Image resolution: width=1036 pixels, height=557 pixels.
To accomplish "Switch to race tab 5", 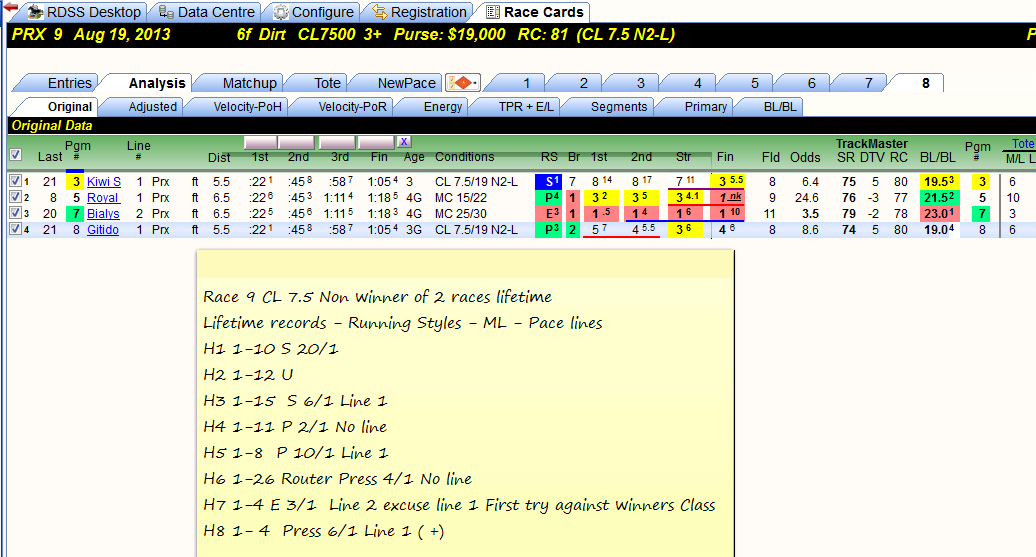I will tap(755, 83).
